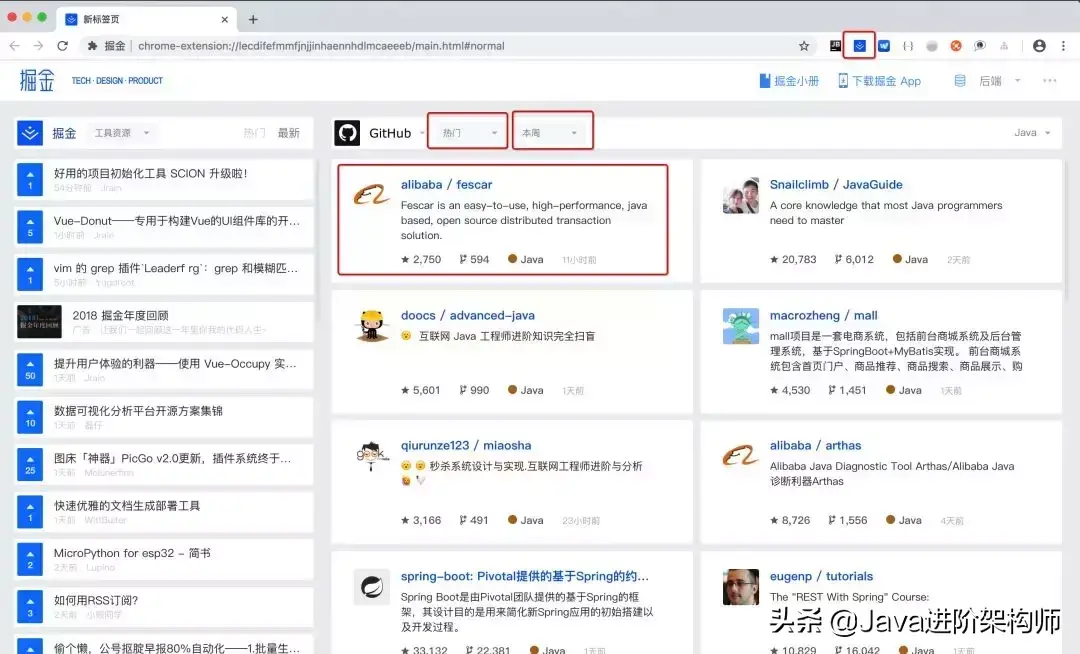This screenshot has width=1080, height=654.
Task: Switch to the 最新 tab
Action: [x=289, y=133]
